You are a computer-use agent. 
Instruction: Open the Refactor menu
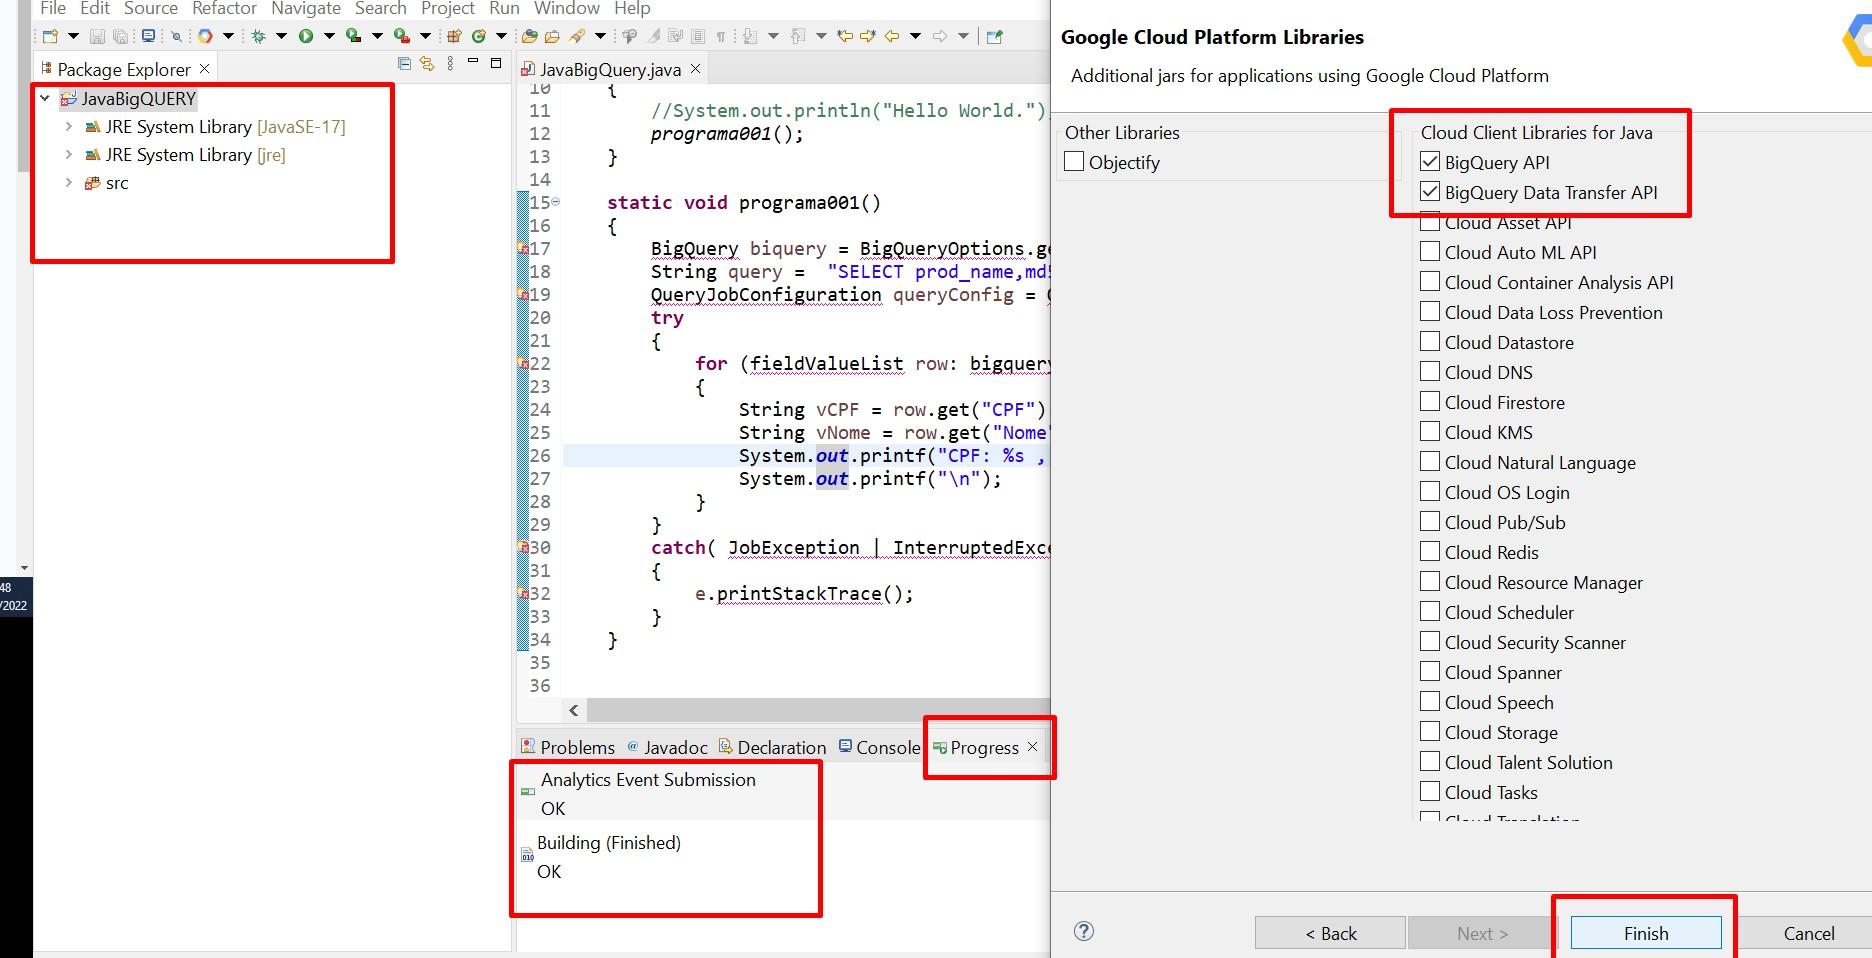(x=224, y=8)
